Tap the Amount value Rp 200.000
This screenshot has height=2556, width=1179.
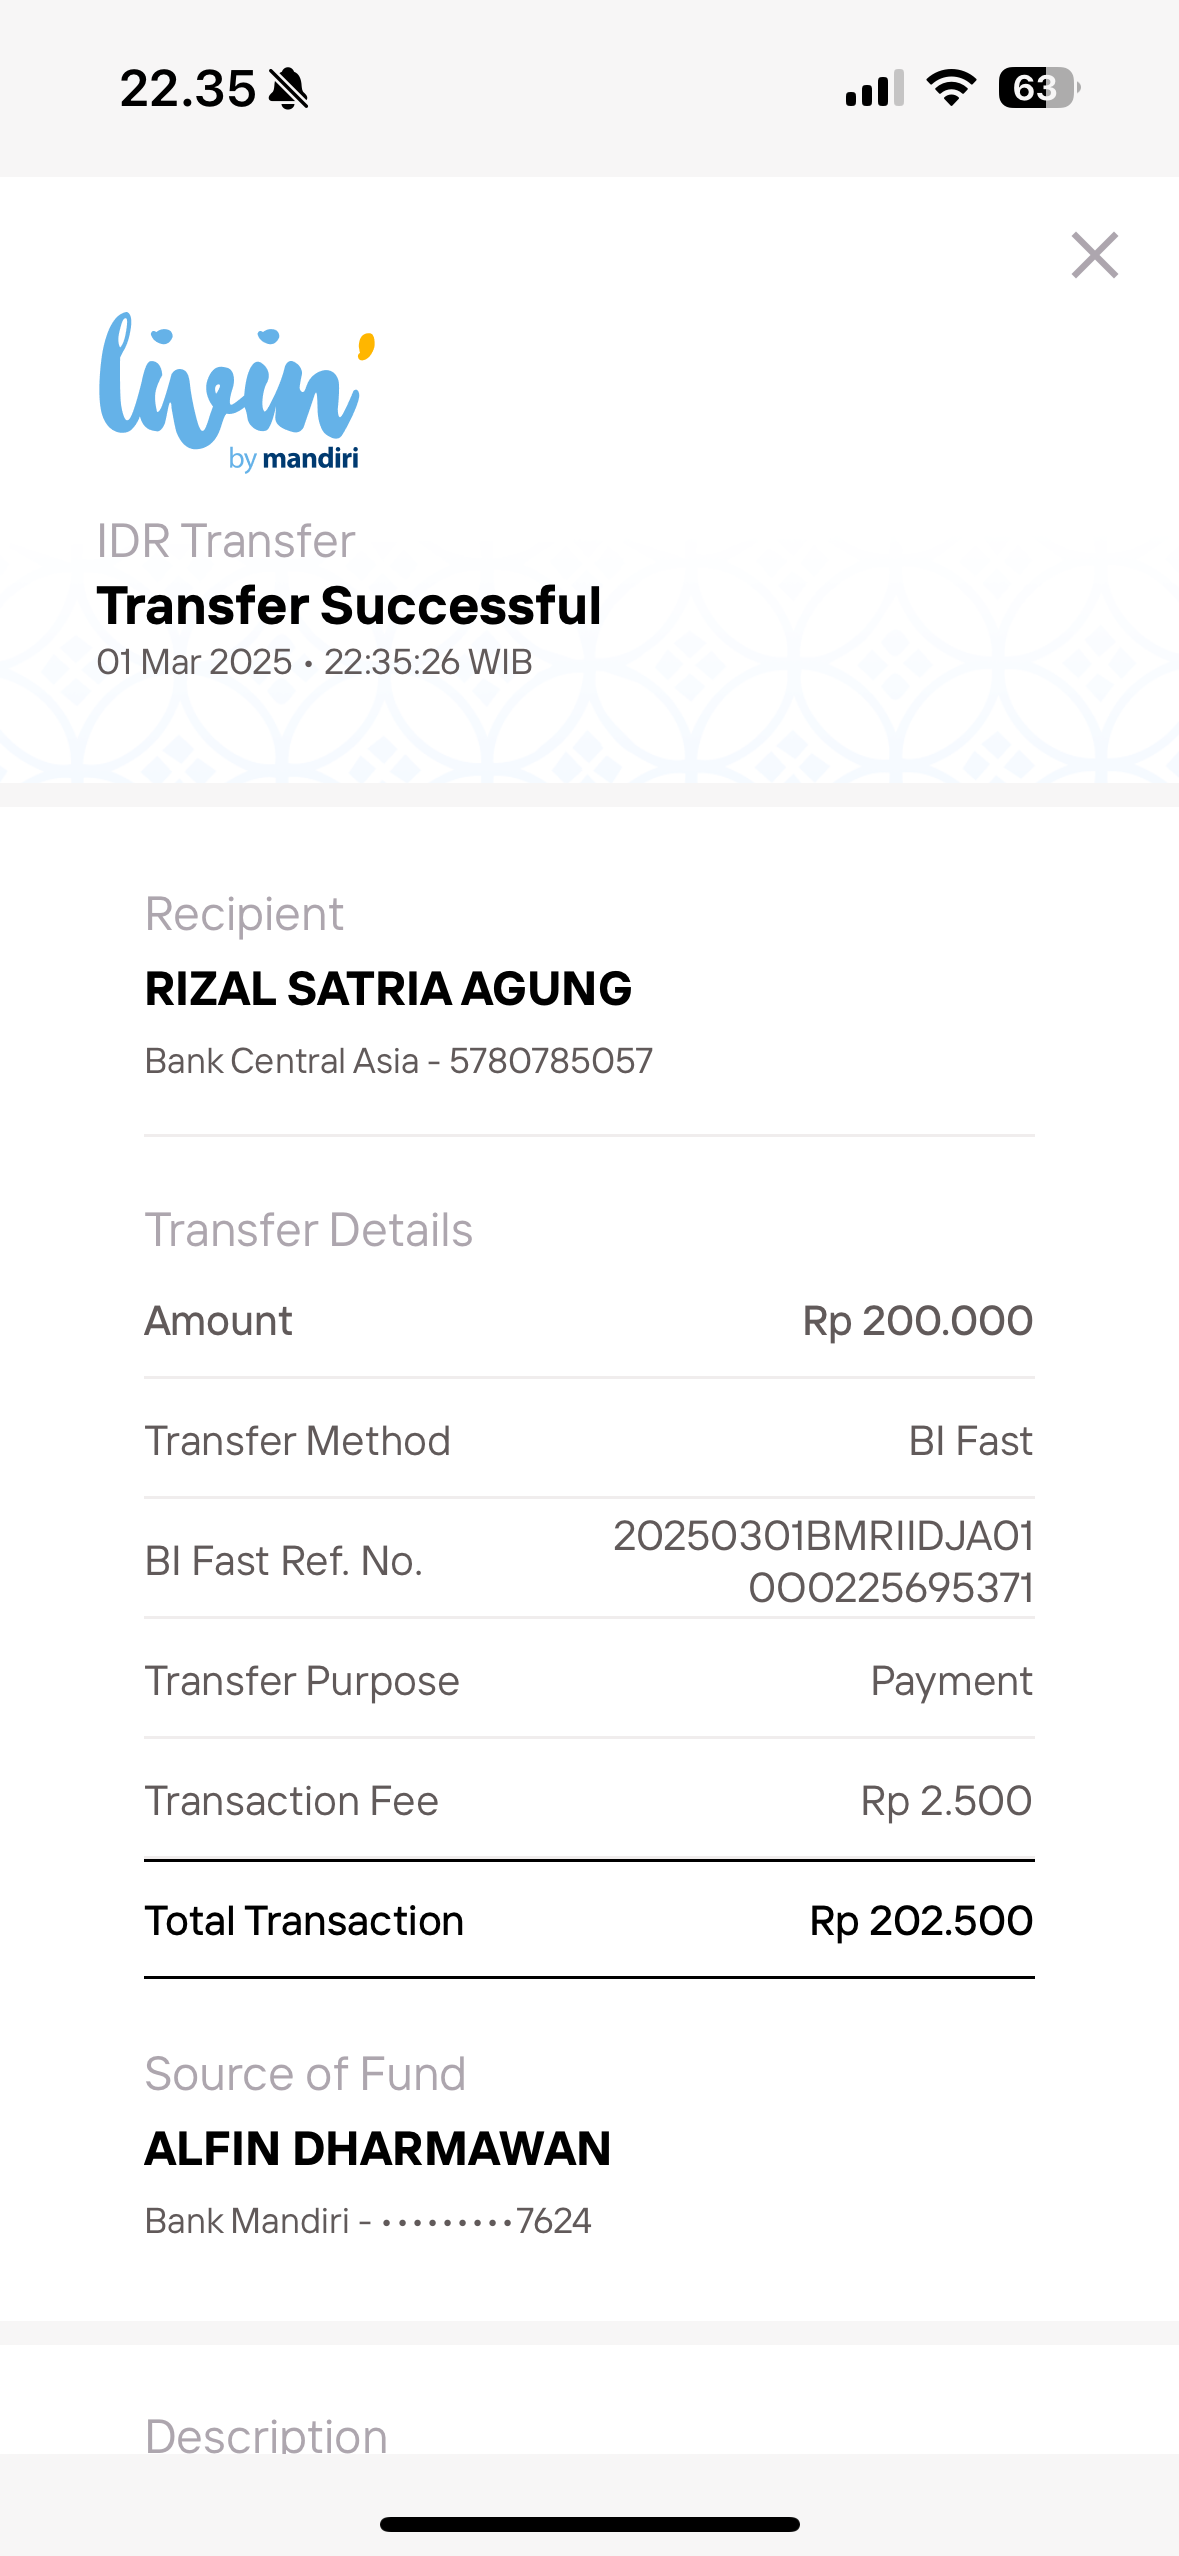click(x=917, y=1321)
